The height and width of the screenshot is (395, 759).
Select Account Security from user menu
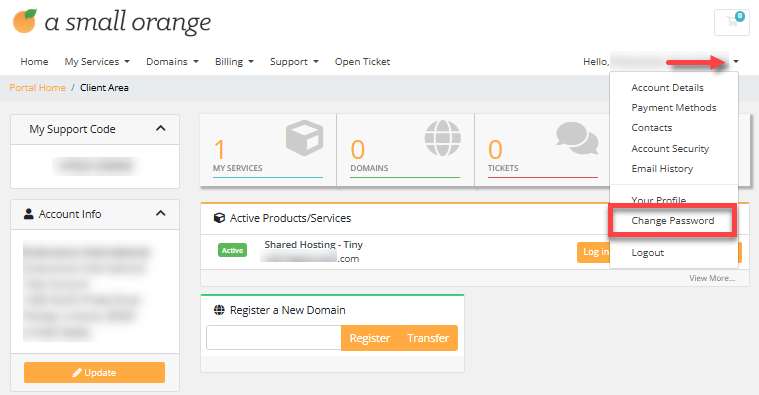click(670, 149)
